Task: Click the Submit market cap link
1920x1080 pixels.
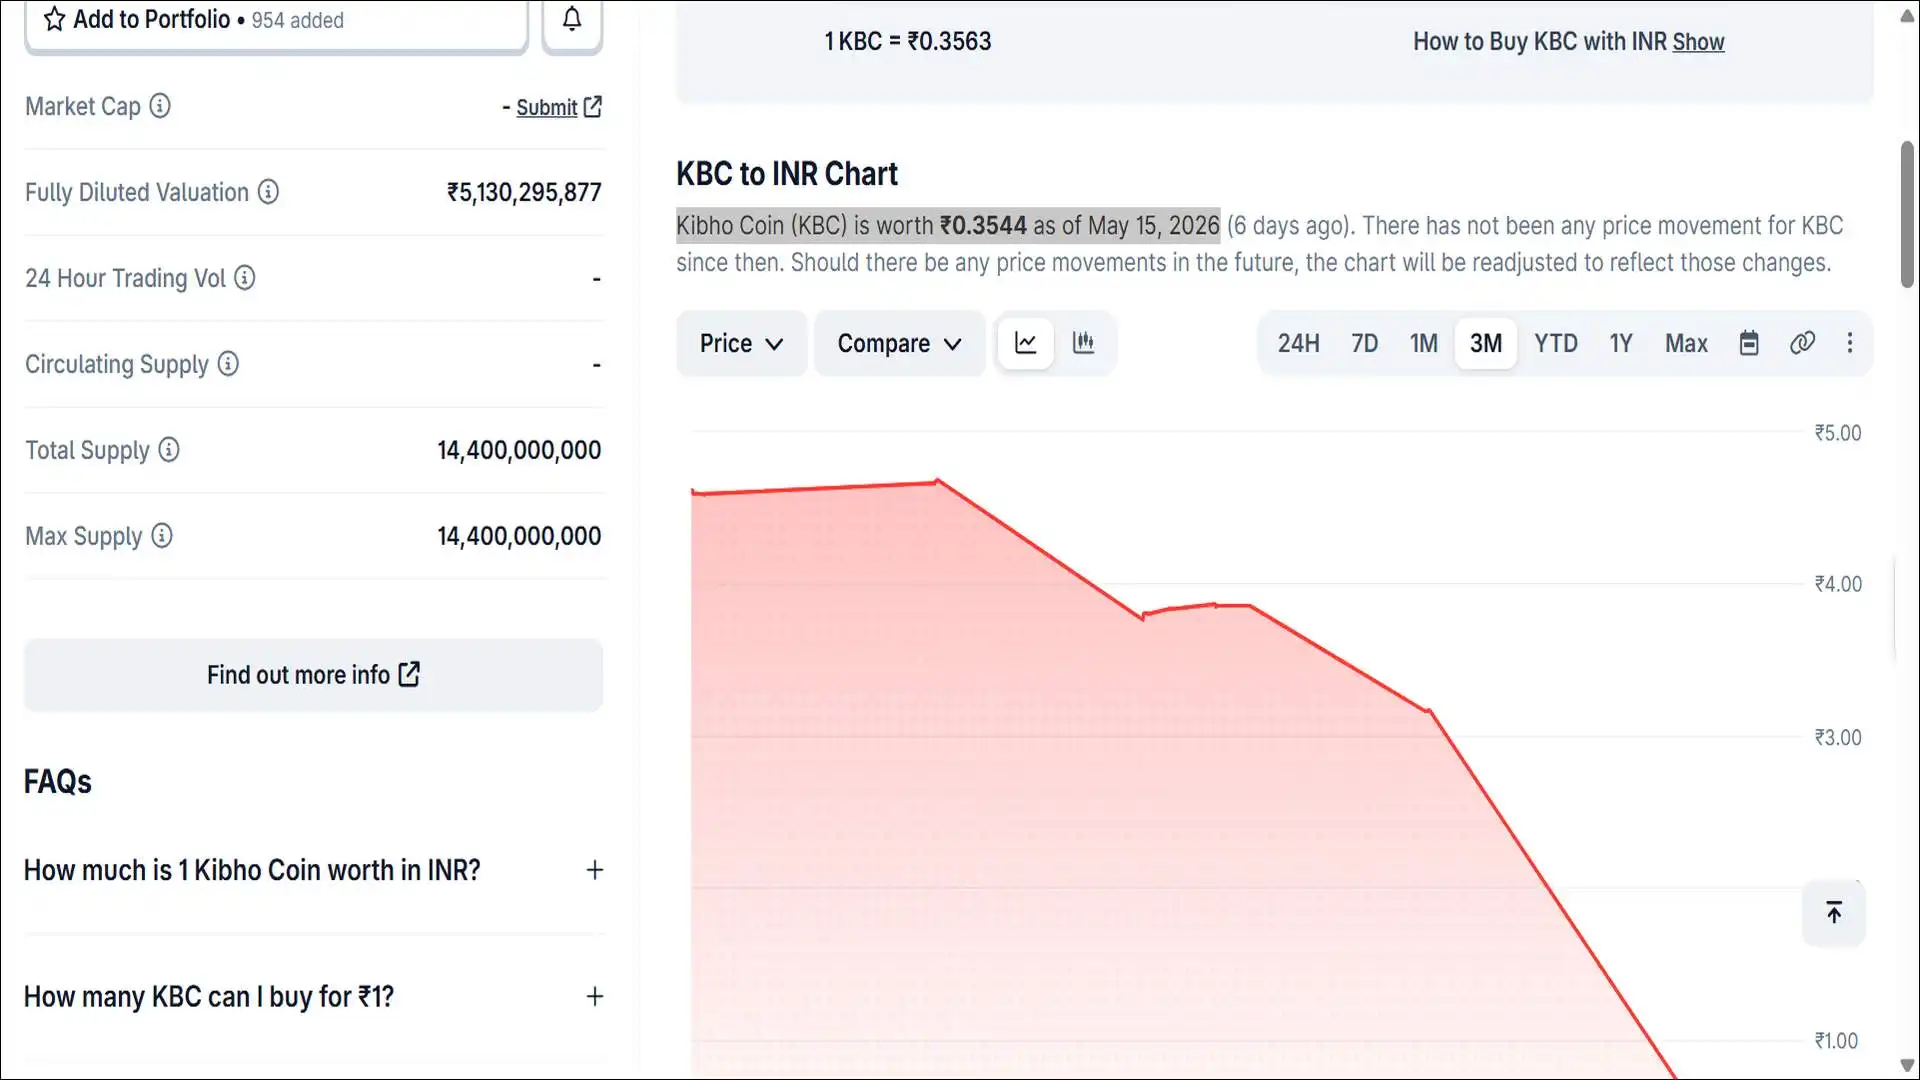Action: click(558, 107)
